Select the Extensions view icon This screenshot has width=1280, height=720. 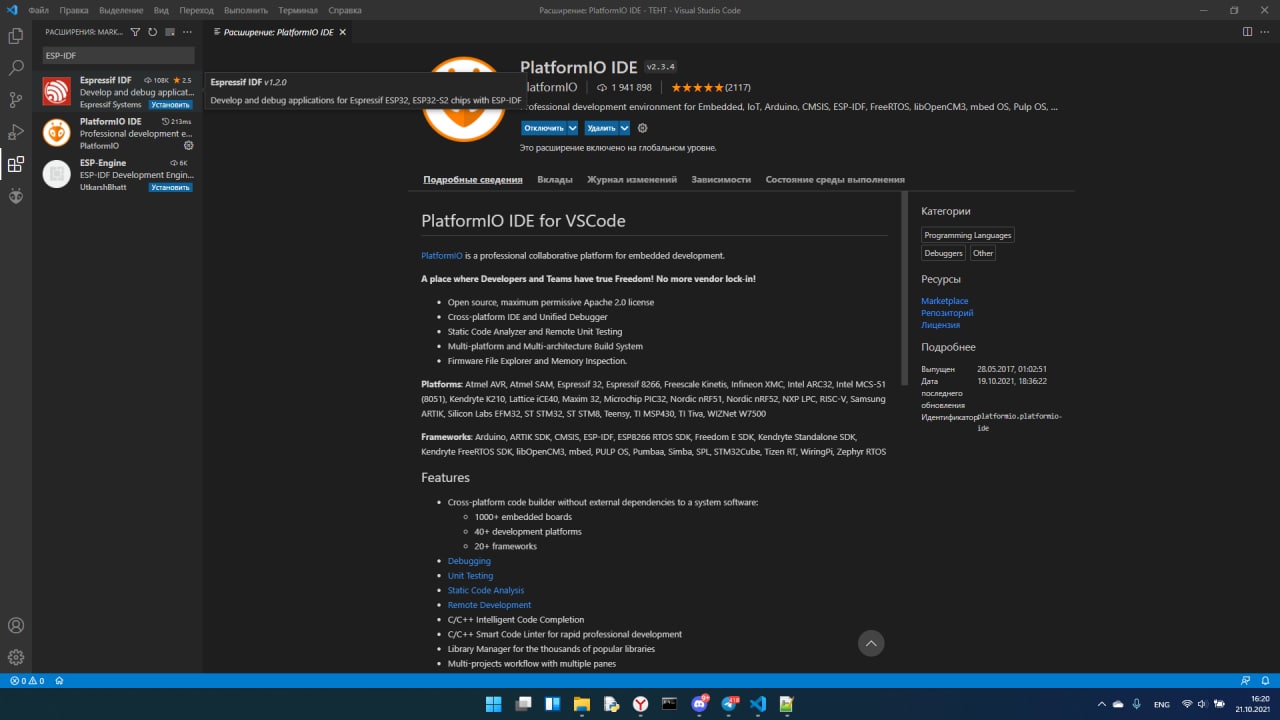tap(16, 164)
